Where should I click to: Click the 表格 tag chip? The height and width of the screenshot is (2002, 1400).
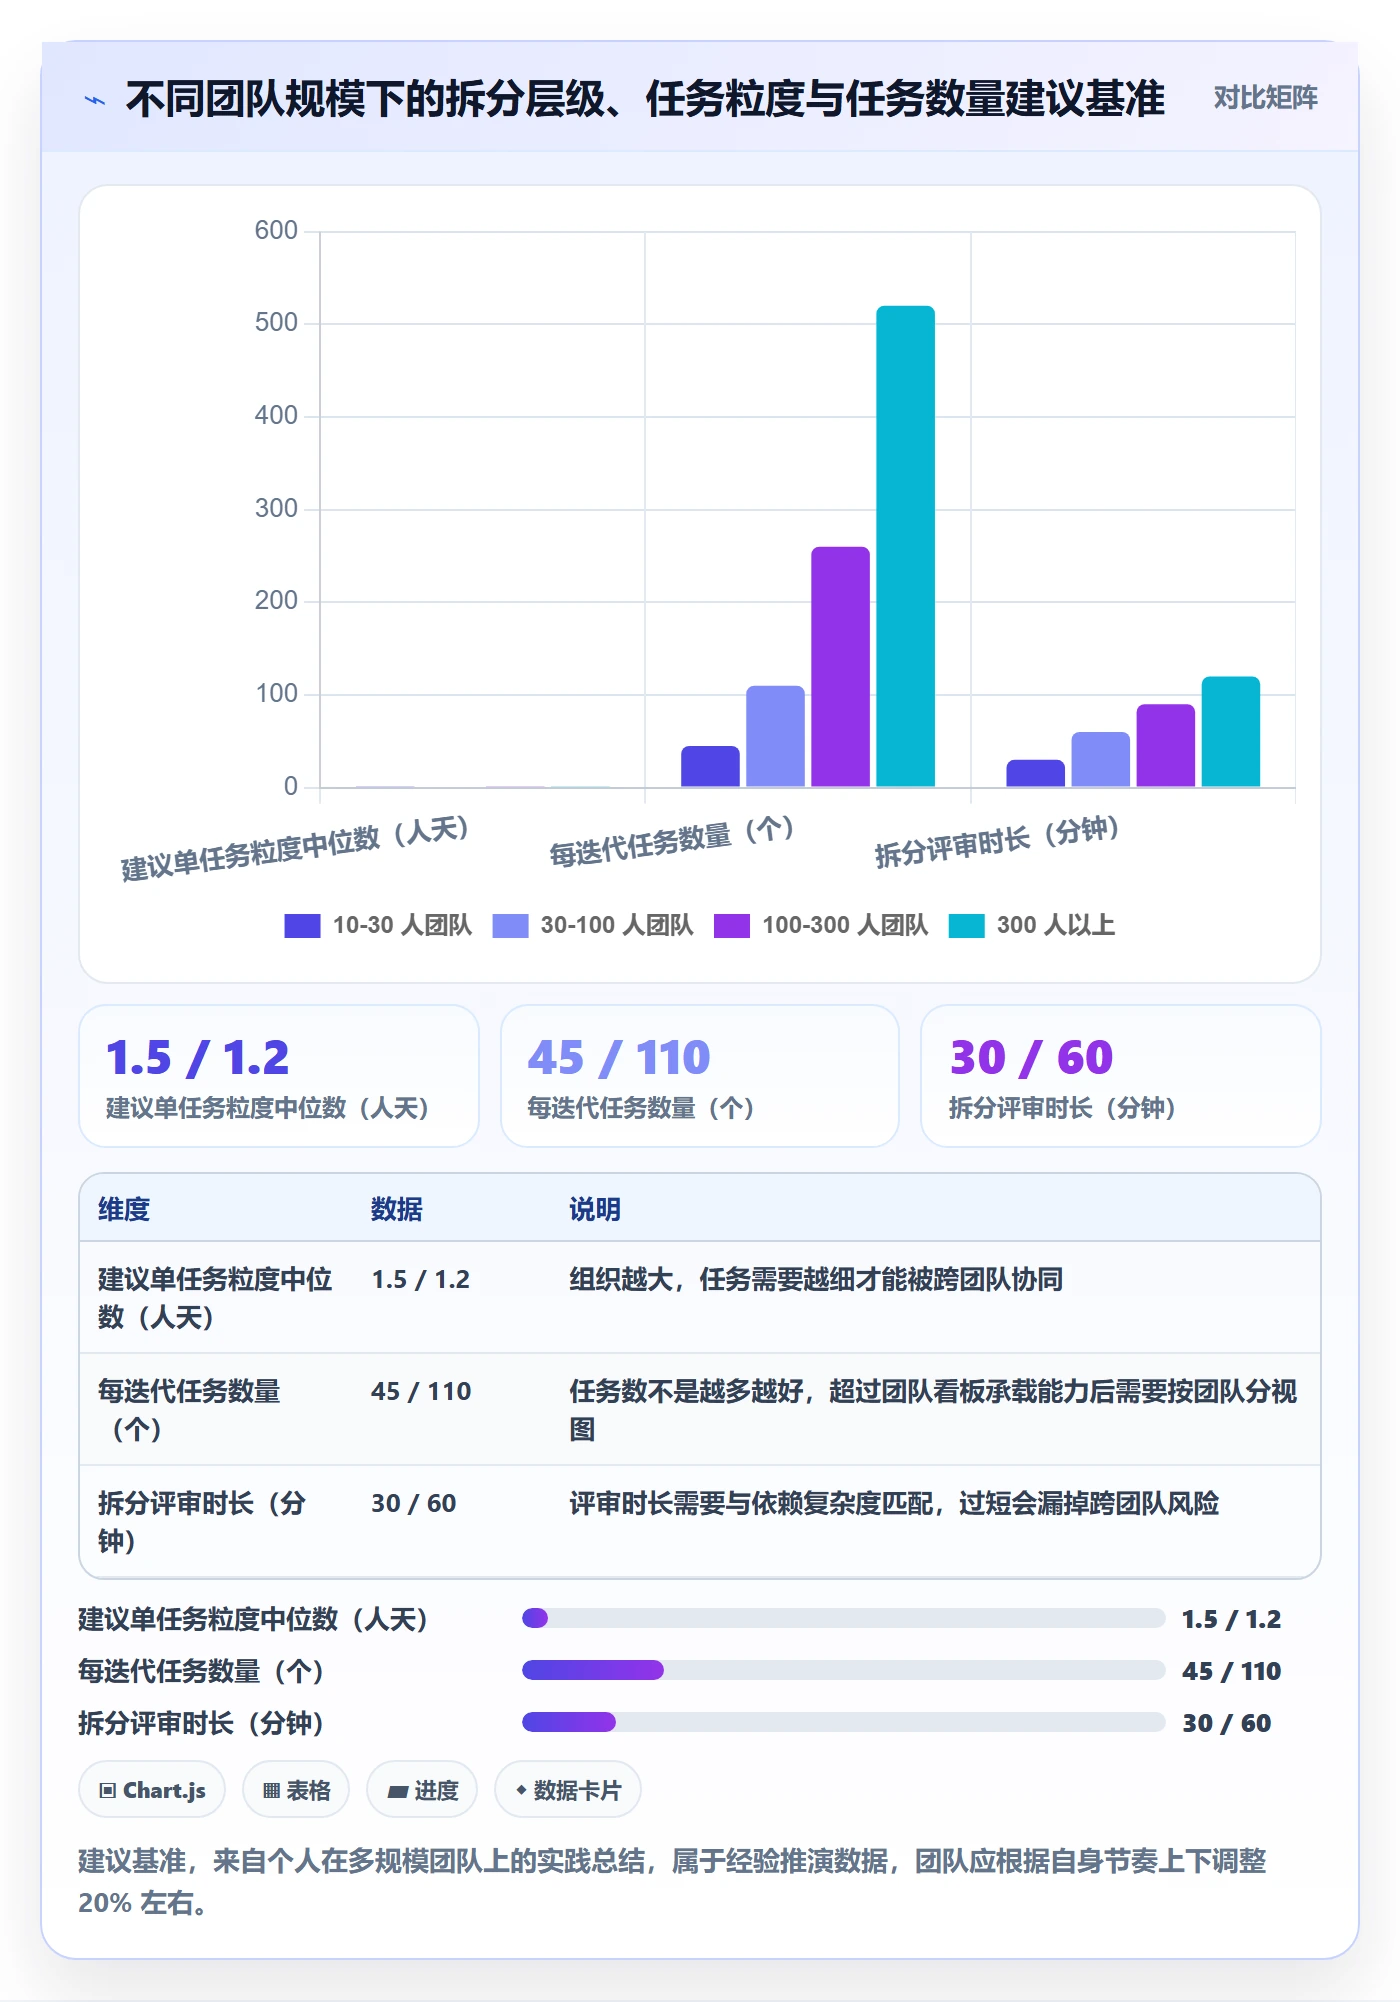[x=296, y=1790]
